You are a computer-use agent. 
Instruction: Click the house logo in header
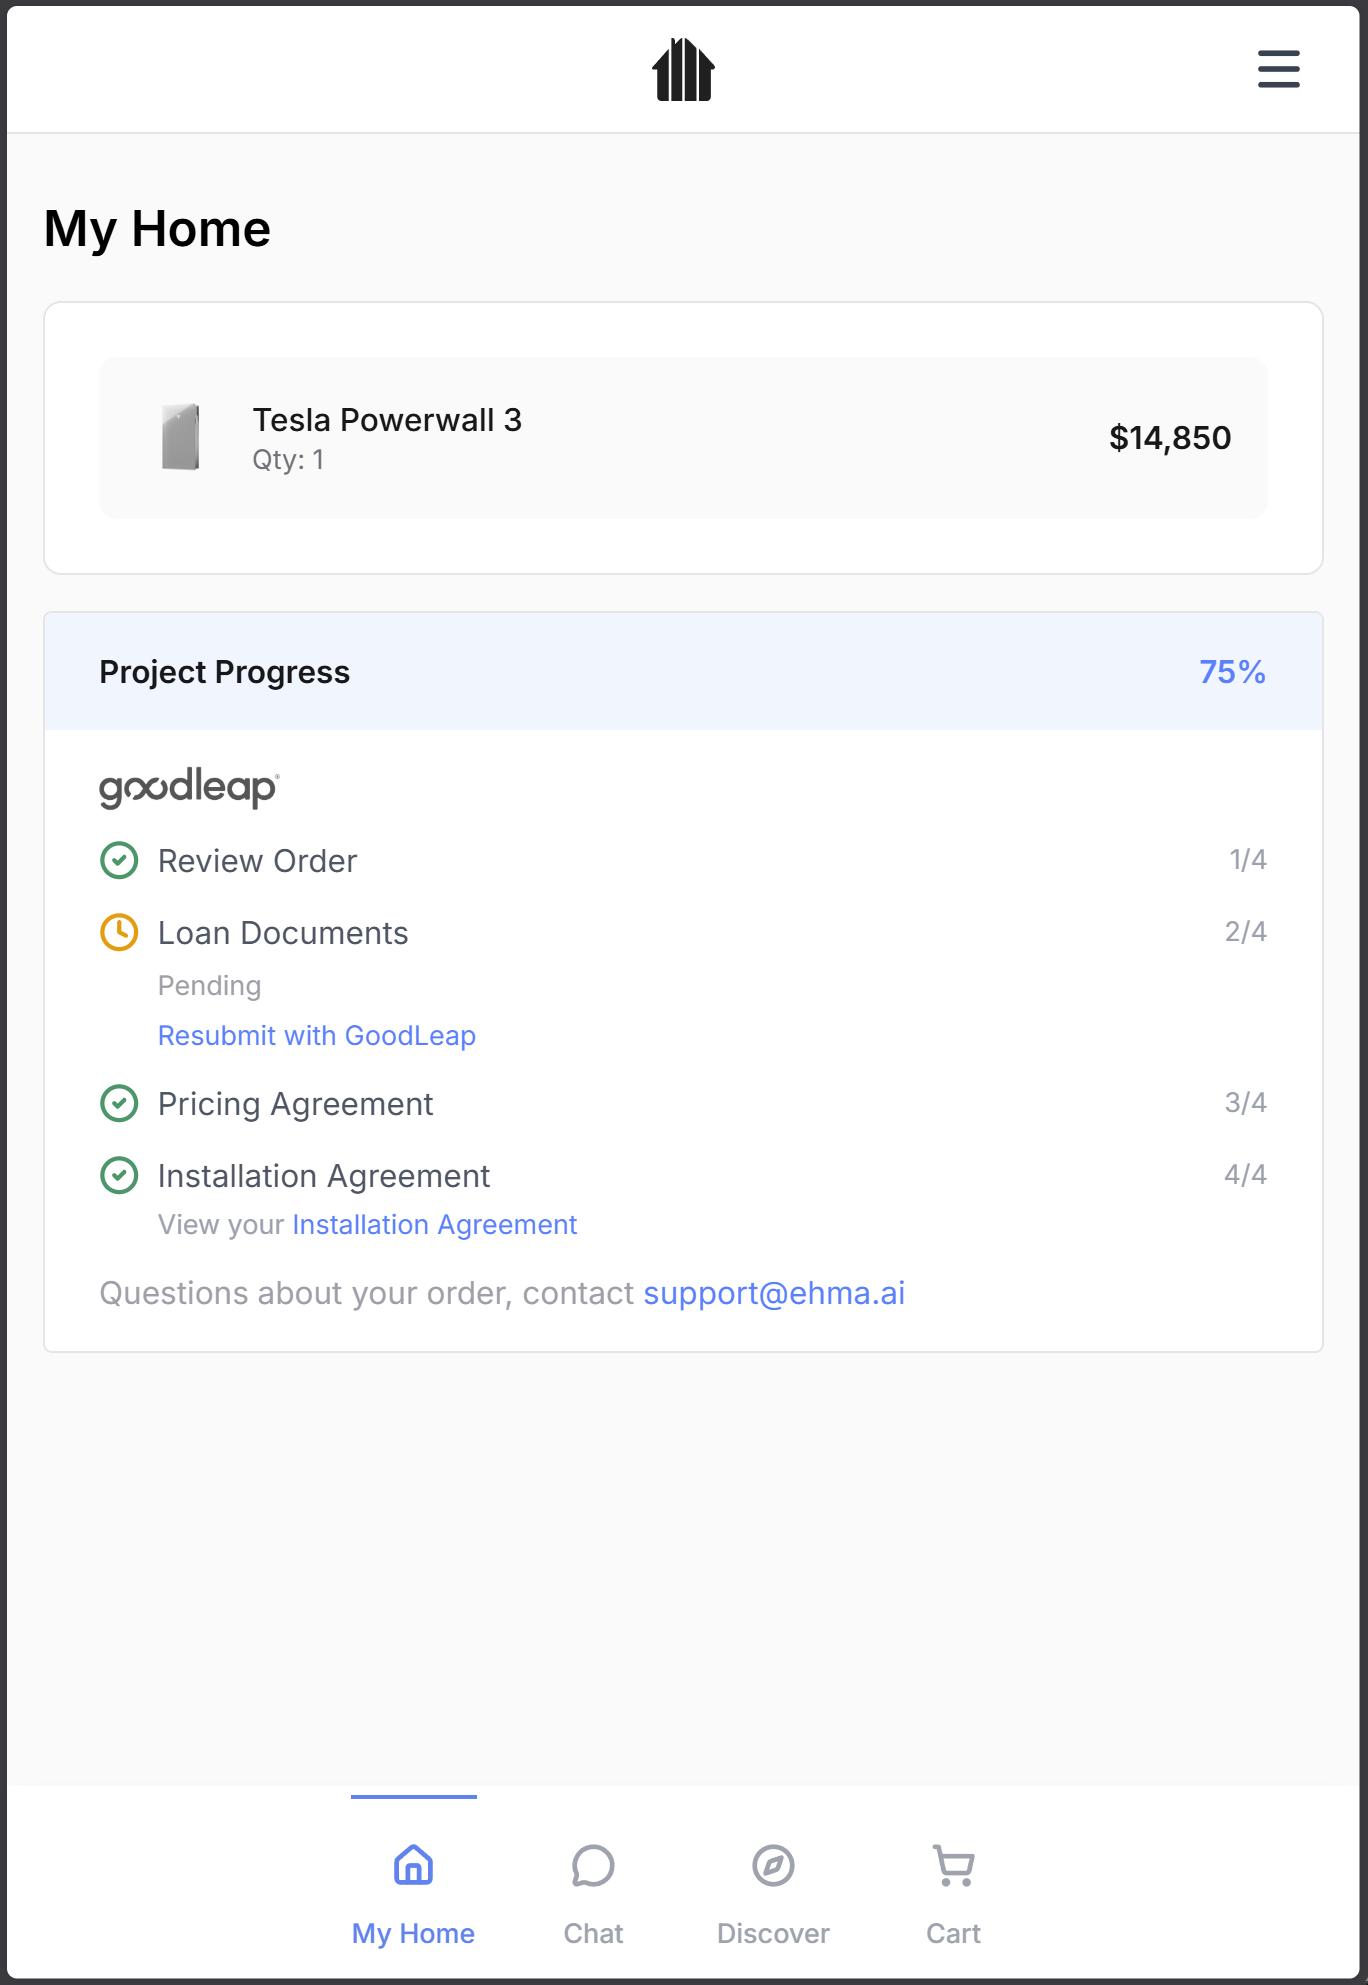[x=683, y=70]
